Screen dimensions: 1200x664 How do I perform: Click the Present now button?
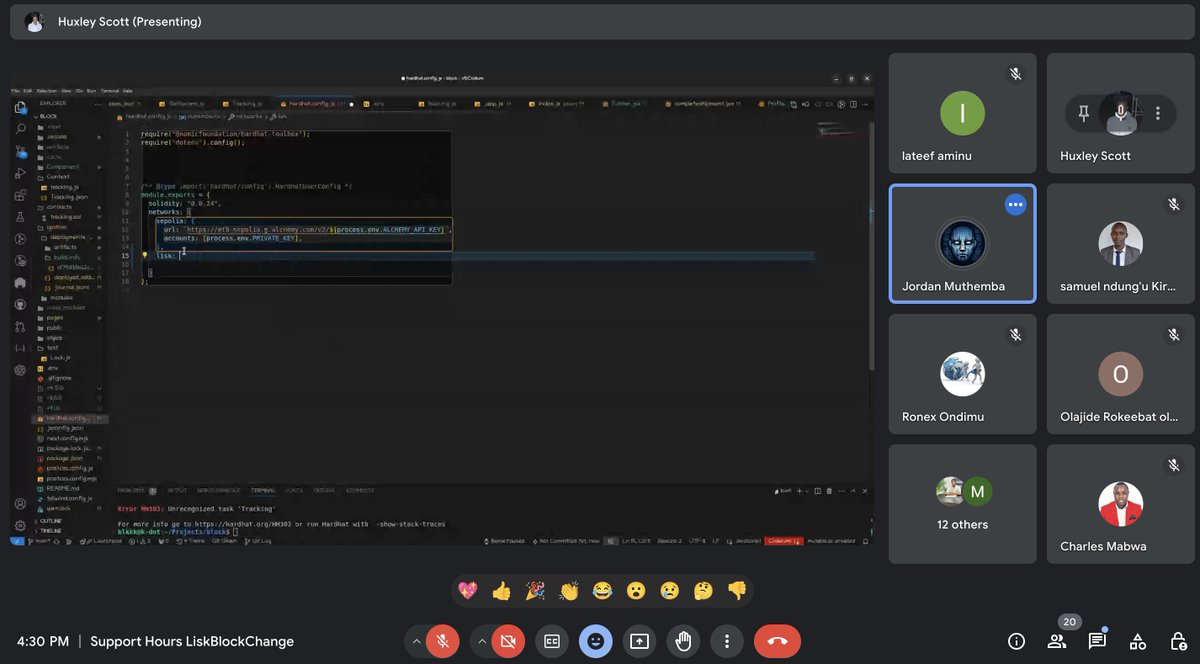640,641
